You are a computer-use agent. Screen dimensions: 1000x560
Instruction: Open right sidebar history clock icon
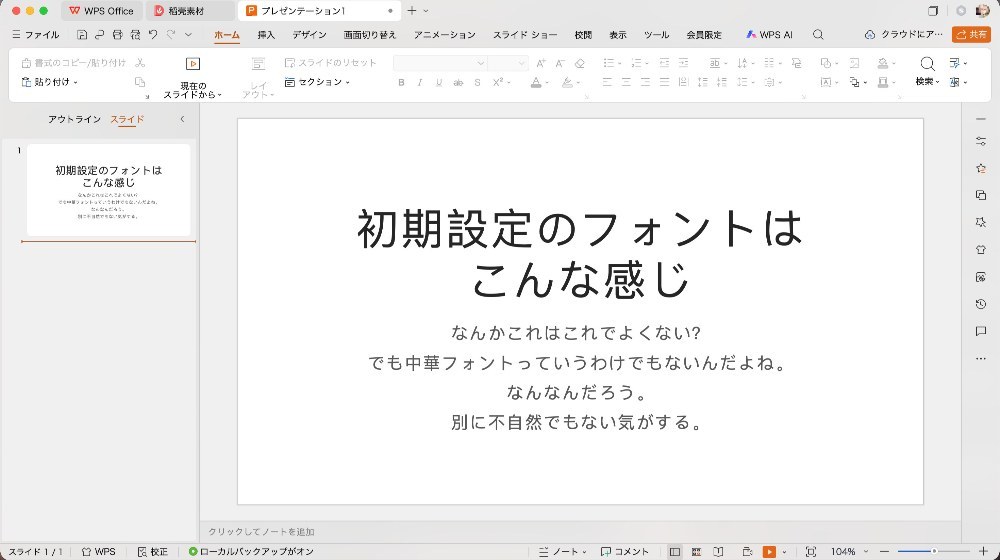(x=981, y=304)
